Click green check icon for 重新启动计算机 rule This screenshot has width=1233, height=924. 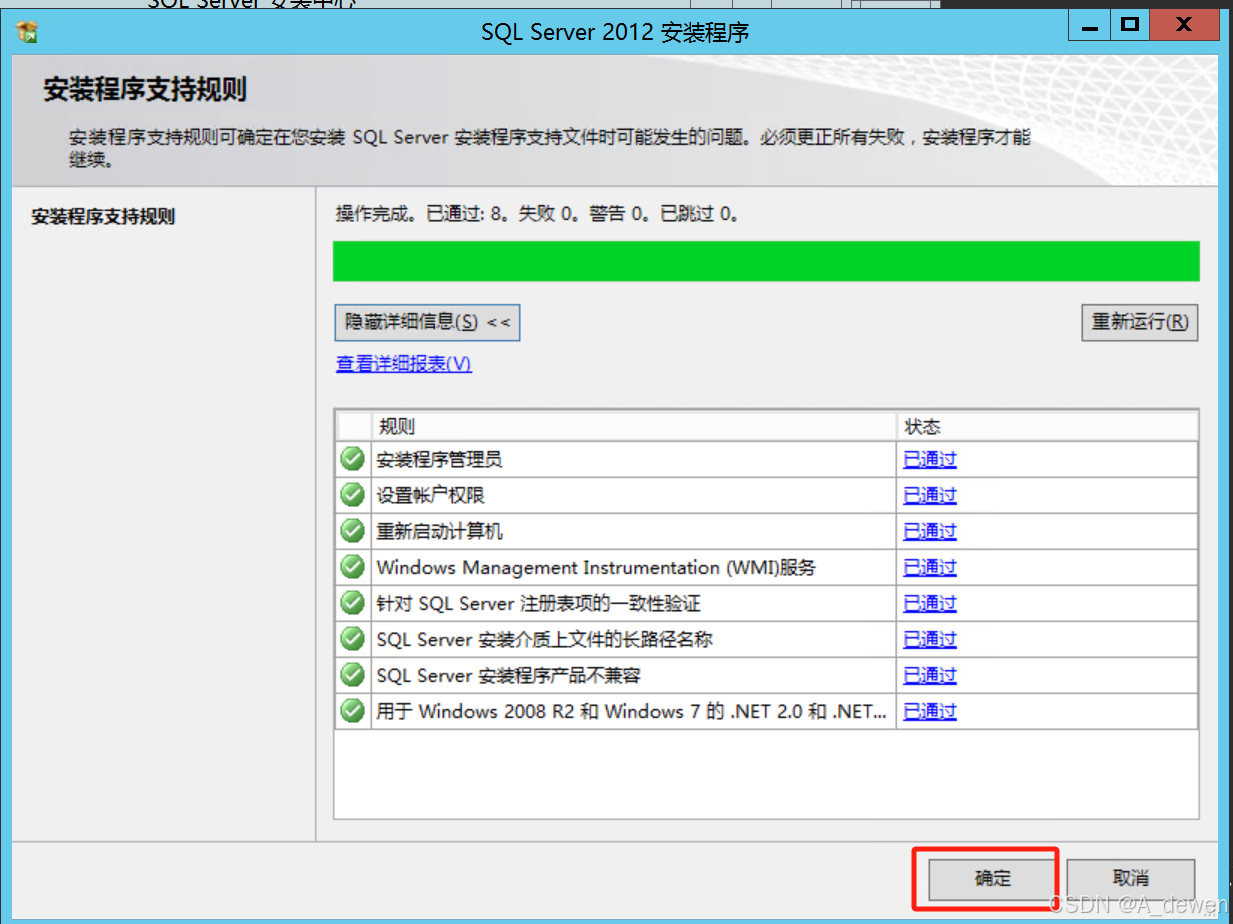352,531
